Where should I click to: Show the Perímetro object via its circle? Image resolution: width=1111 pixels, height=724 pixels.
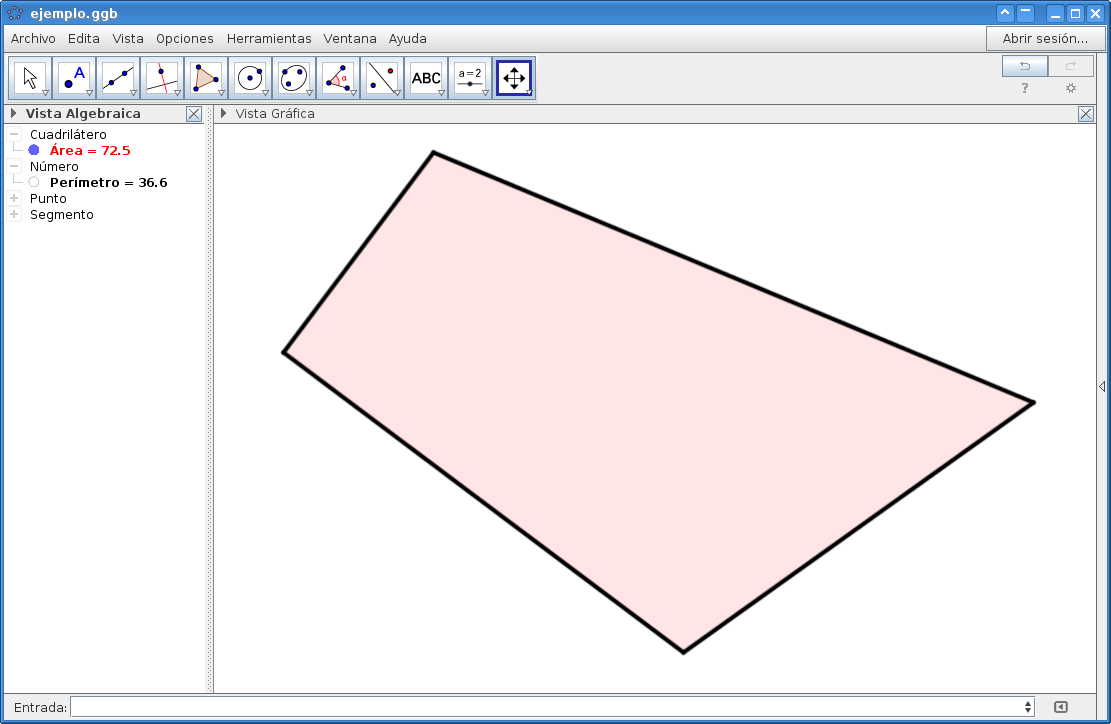[34, 182]
